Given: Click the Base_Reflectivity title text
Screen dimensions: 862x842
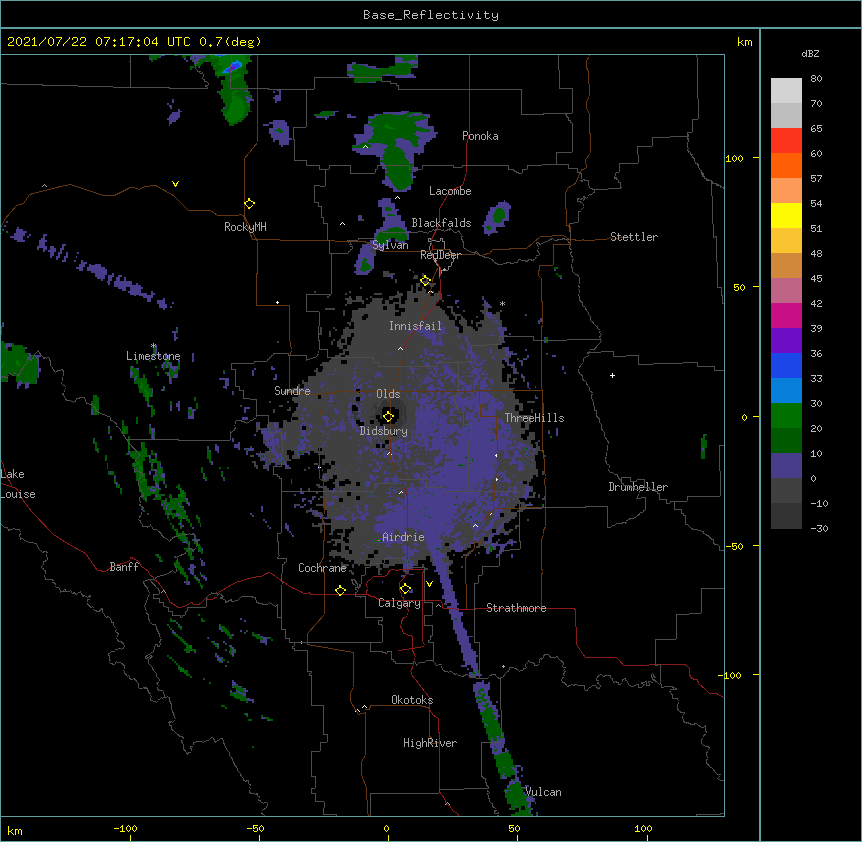Looking at the screenshot, I should coord(431,15).
